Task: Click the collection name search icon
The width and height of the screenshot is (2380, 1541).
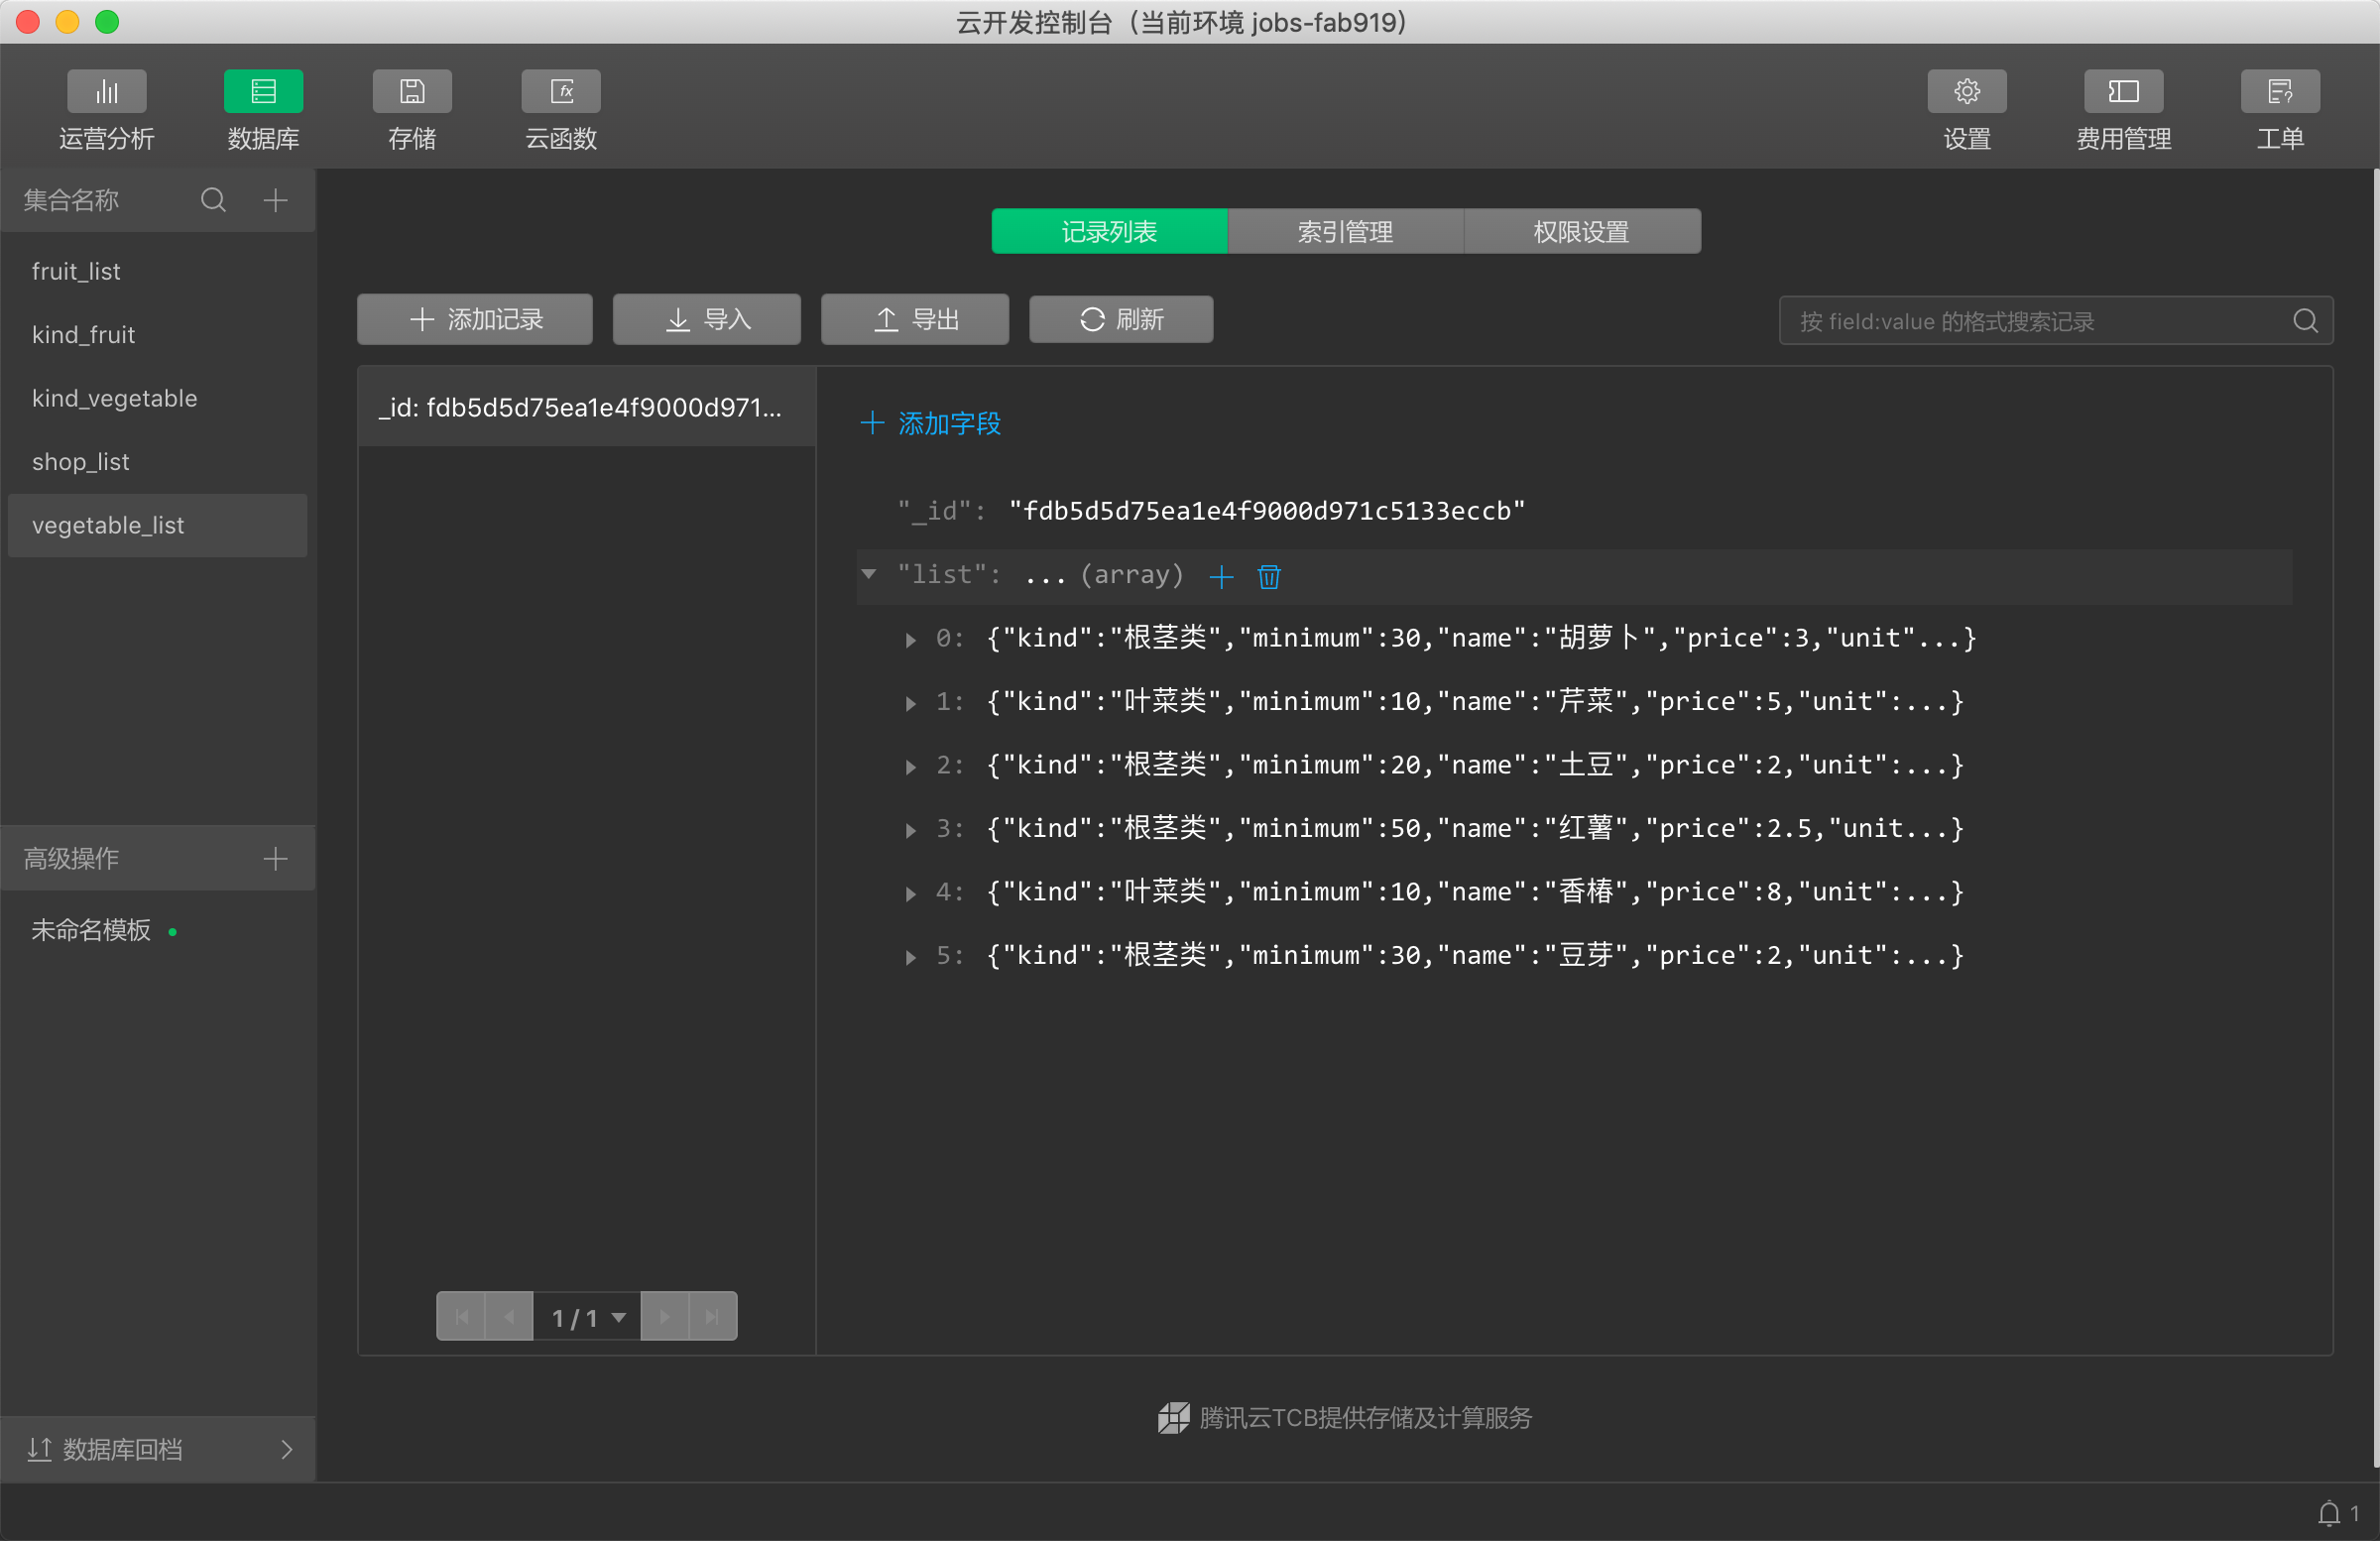Action: coord(213,200)
